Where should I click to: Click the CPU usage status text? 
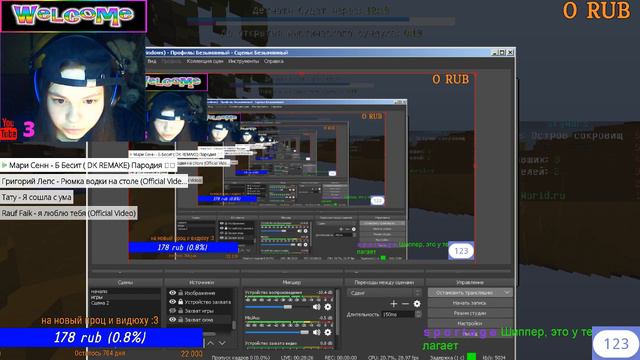tap(393, 357)
